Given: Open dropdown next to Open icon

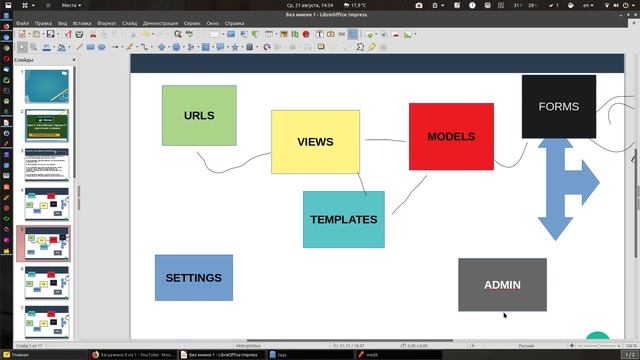Looking at the screenshot, I should click(x=43, y=35).
